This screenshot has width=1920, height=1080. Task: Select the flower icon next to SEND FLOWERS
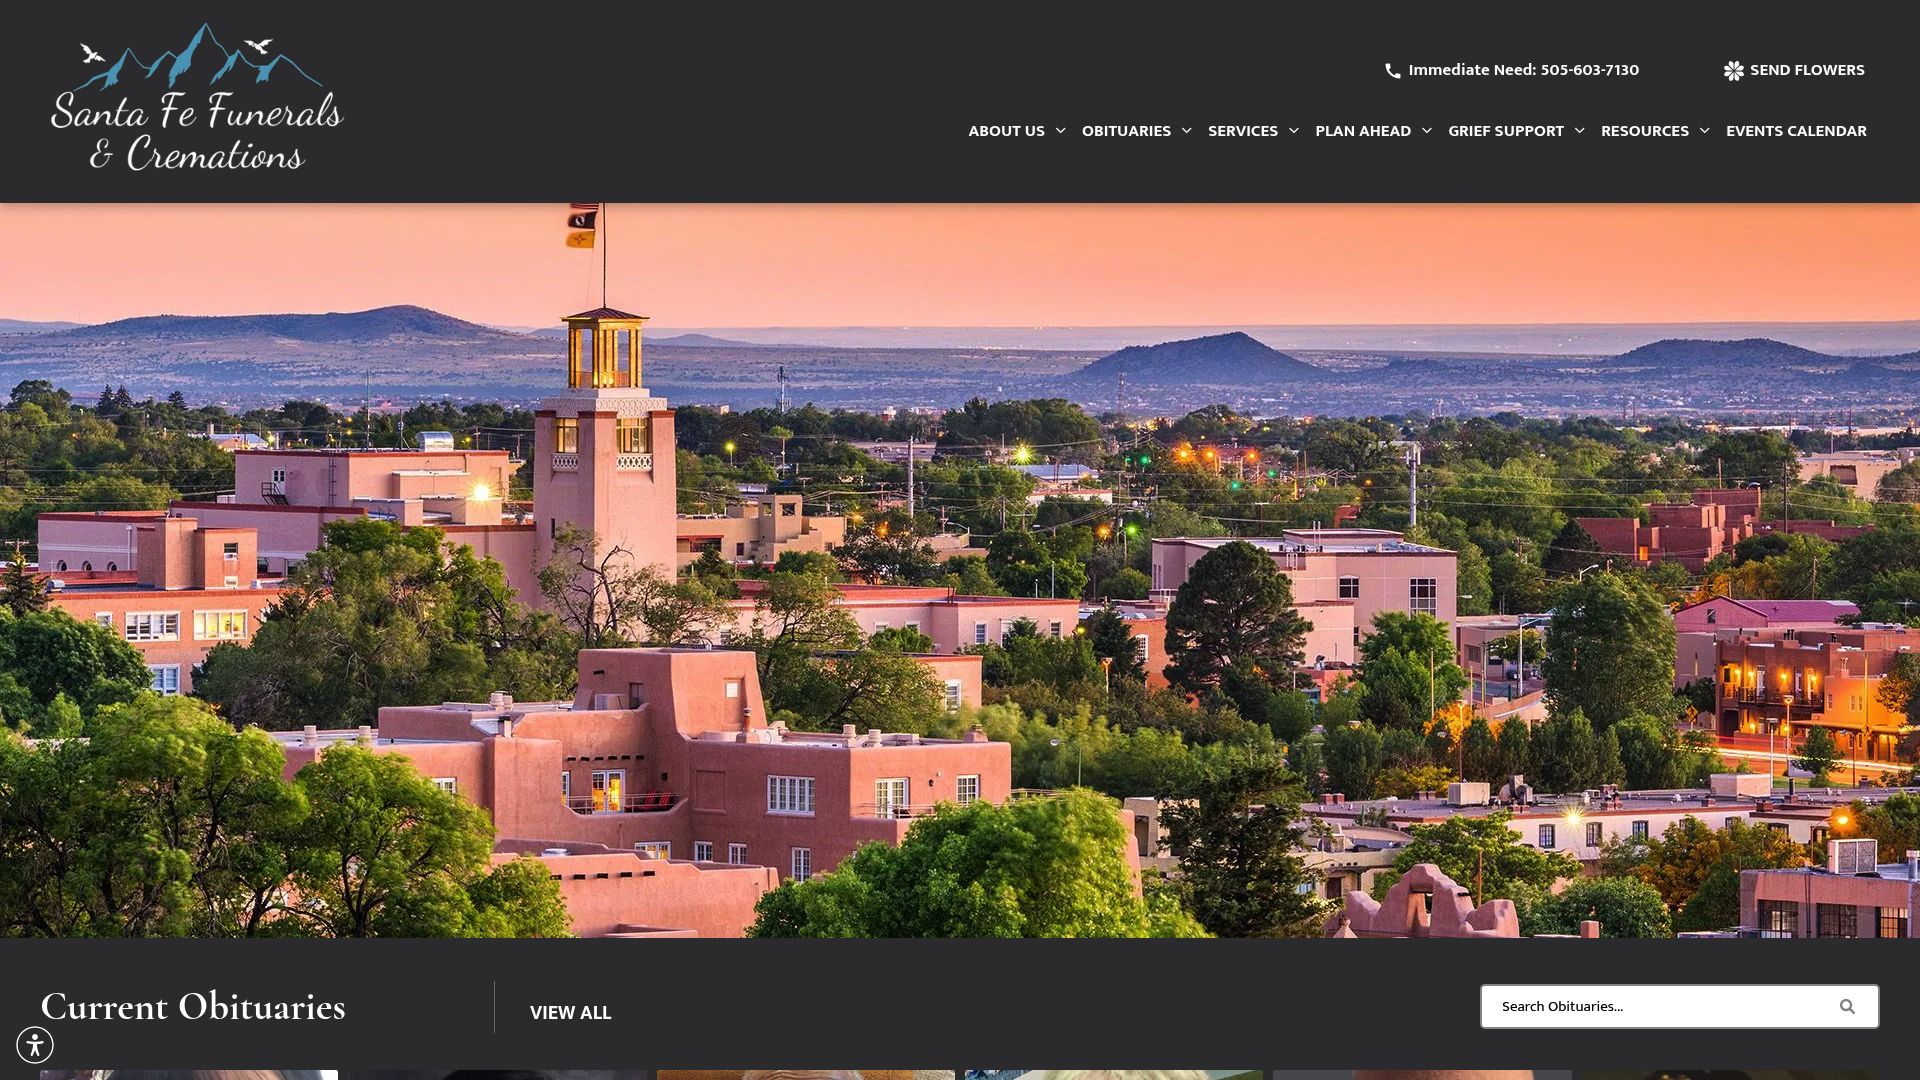coord(1733,70)
